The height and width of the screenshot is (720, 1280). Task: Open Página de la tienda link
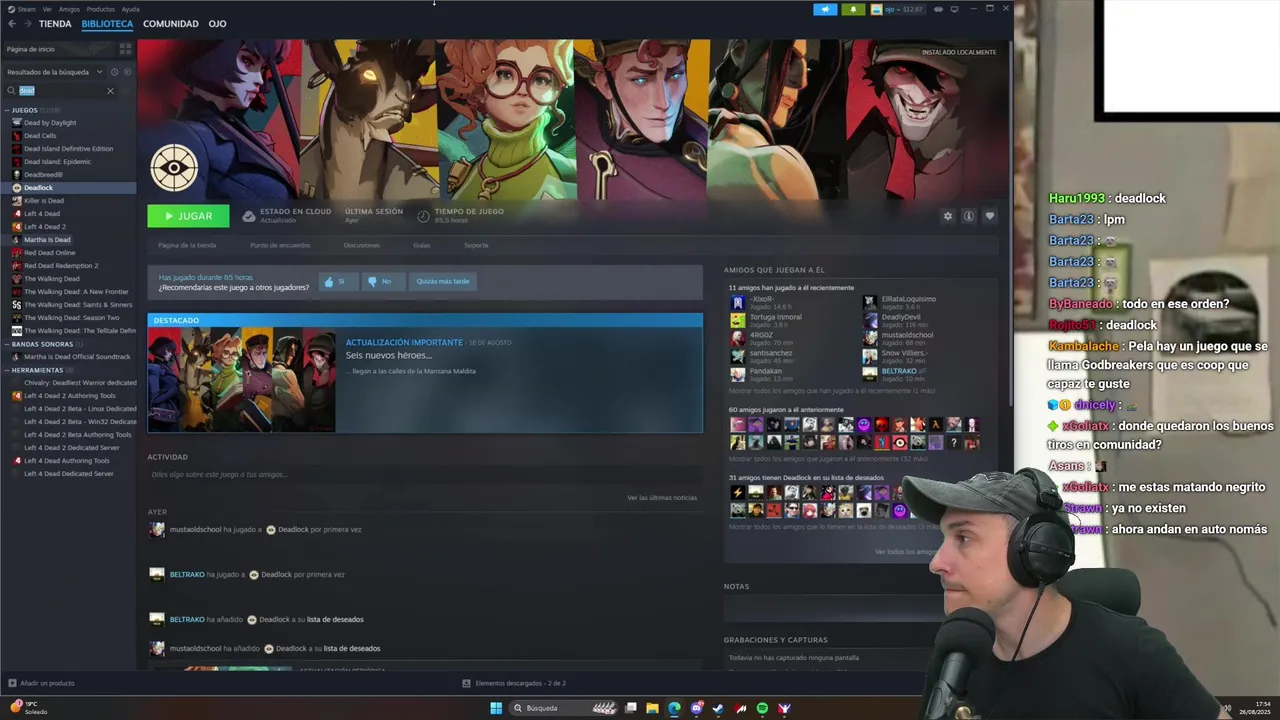coord(187,245)
